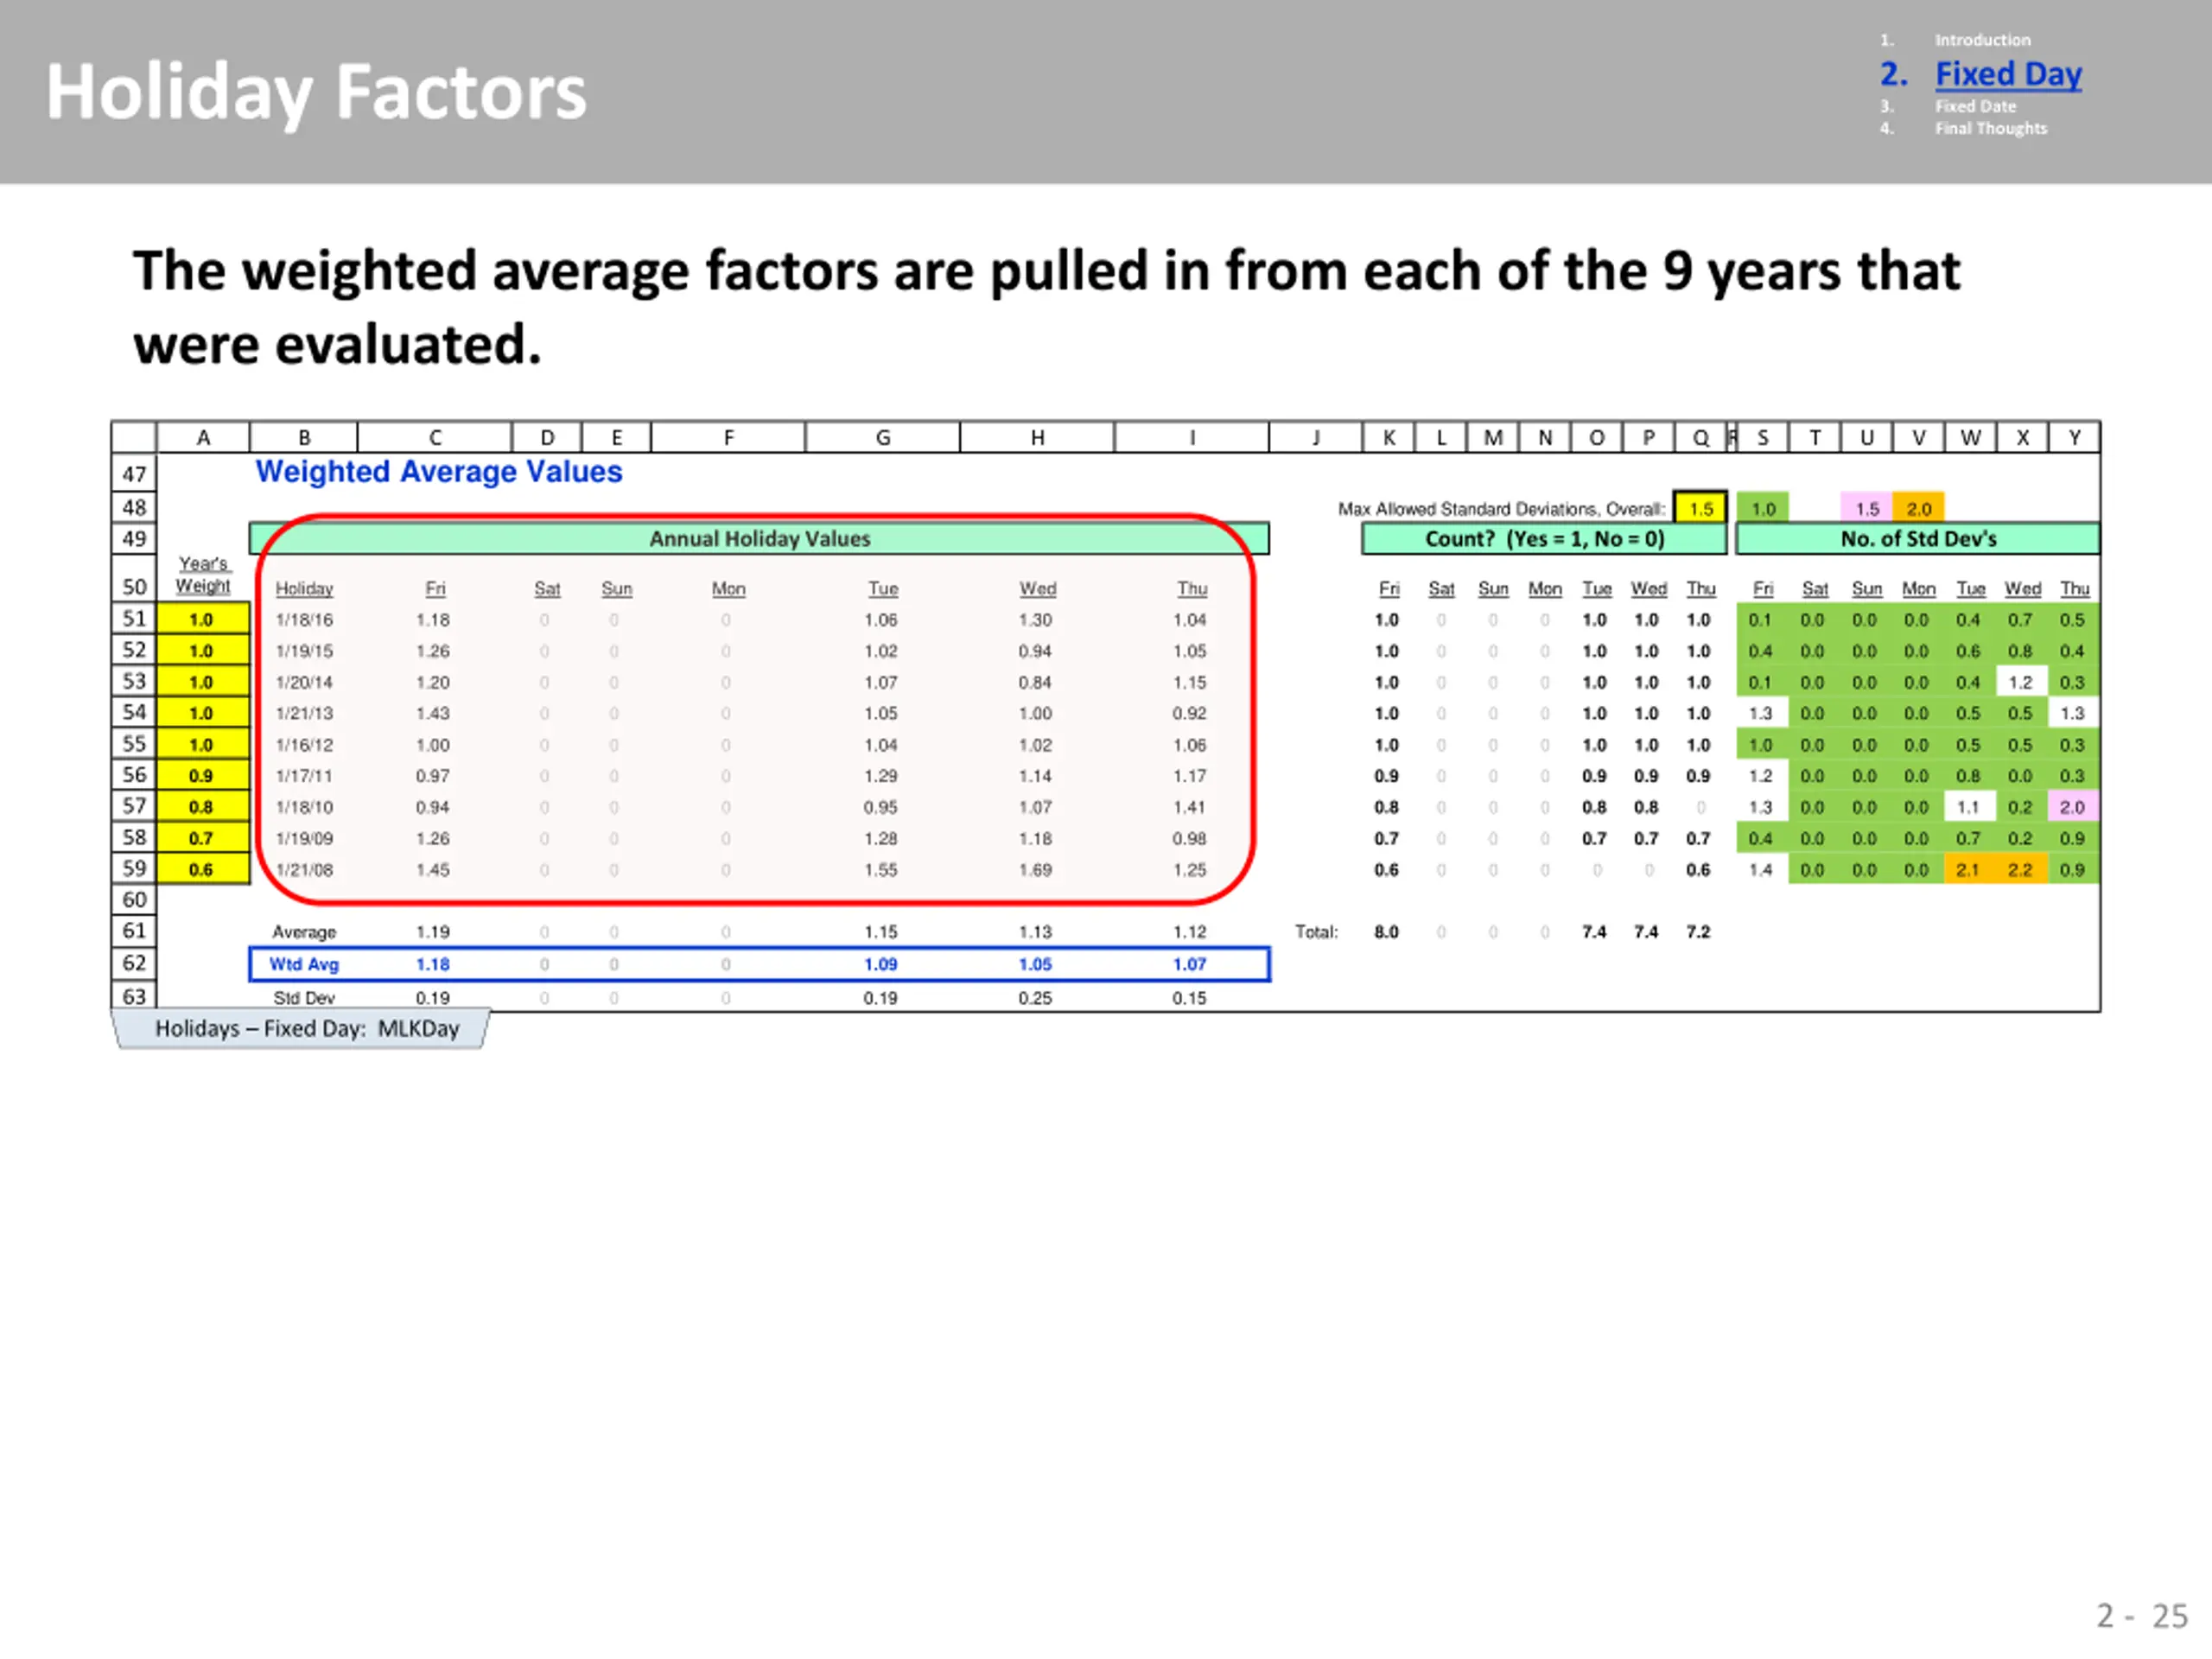Image resolution: width=2212 pixels, height=1659 pixels.
Task: Click holiday date 1/19/15
Action: coord(304,651)
